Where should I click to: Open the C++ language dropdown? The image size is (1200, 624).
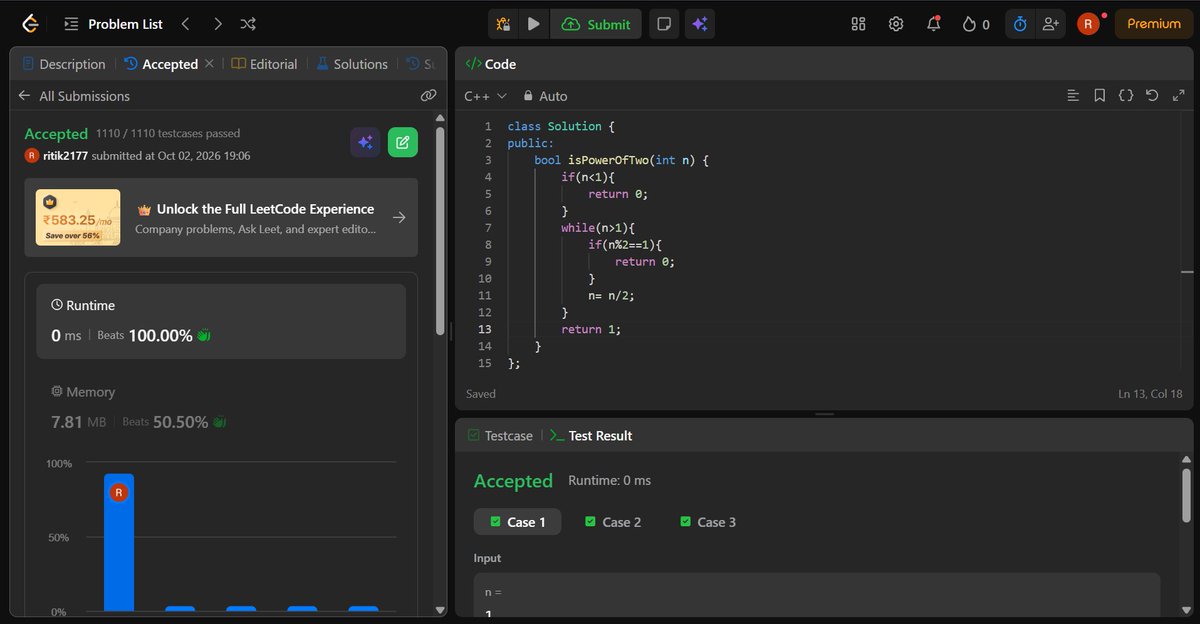[486, 96]
